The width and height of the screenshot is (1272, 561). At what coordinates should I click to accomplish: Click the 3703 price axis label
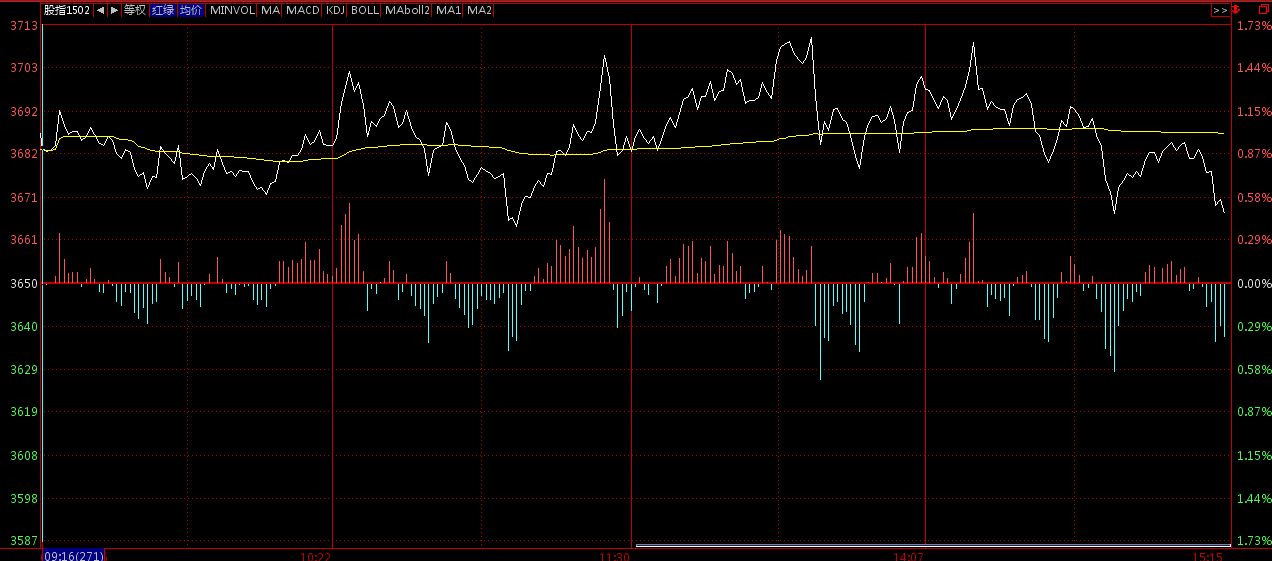24,68
